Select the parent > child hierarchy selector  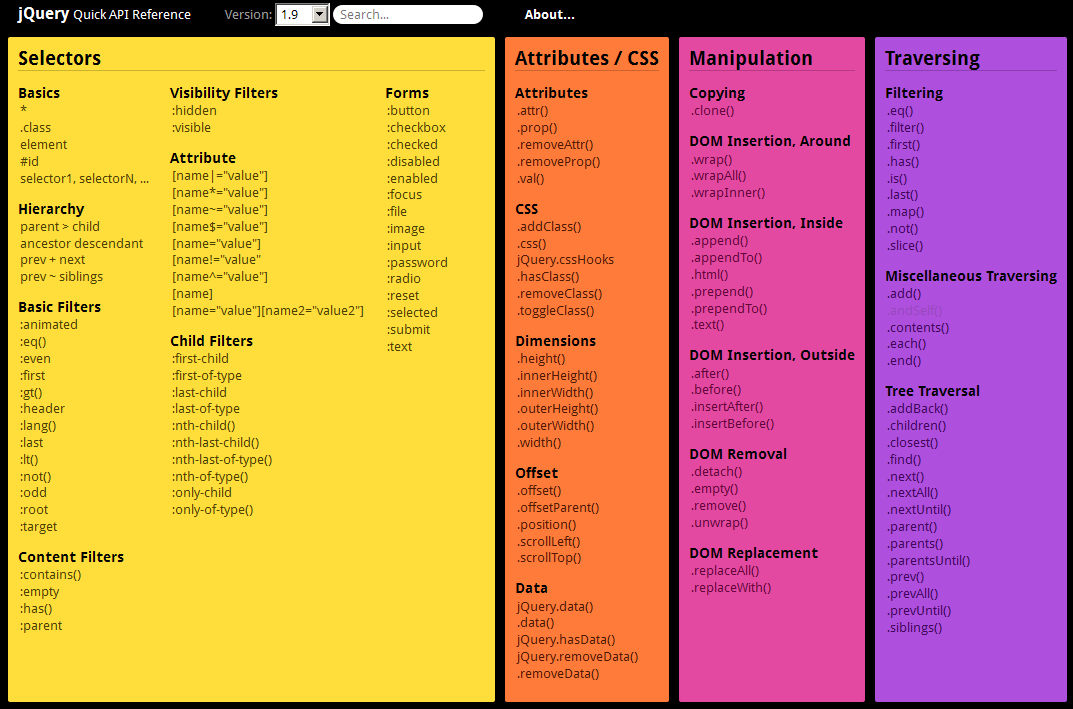coord(60,227)
